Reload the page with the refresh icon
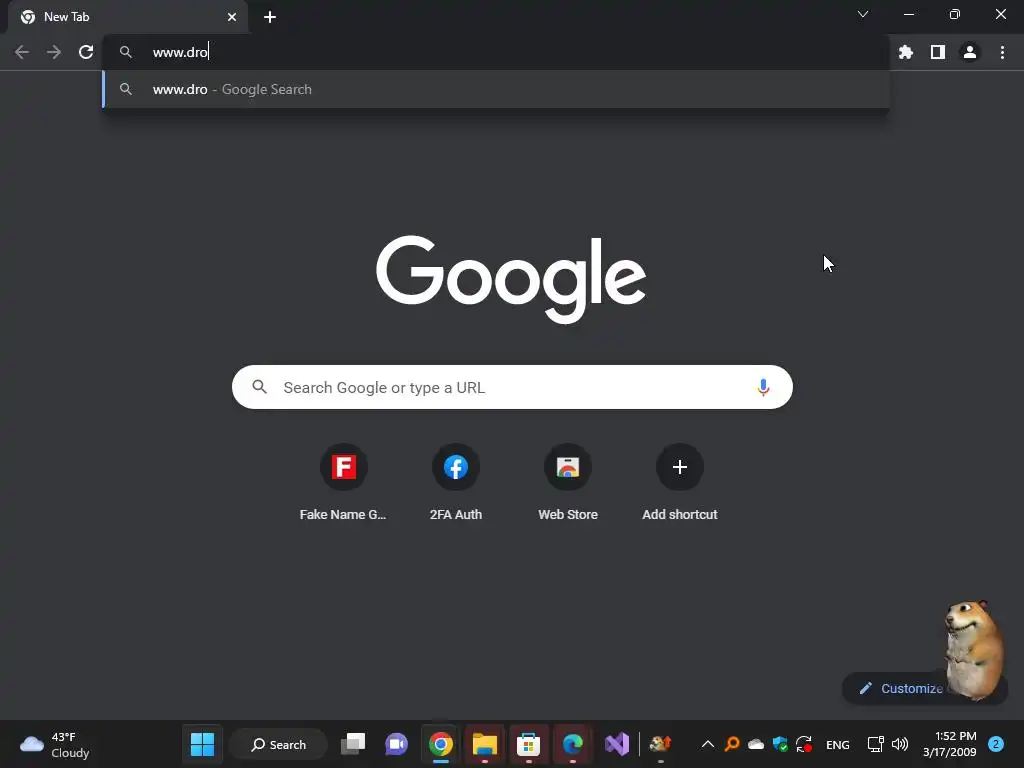 [x=86, y=52]
